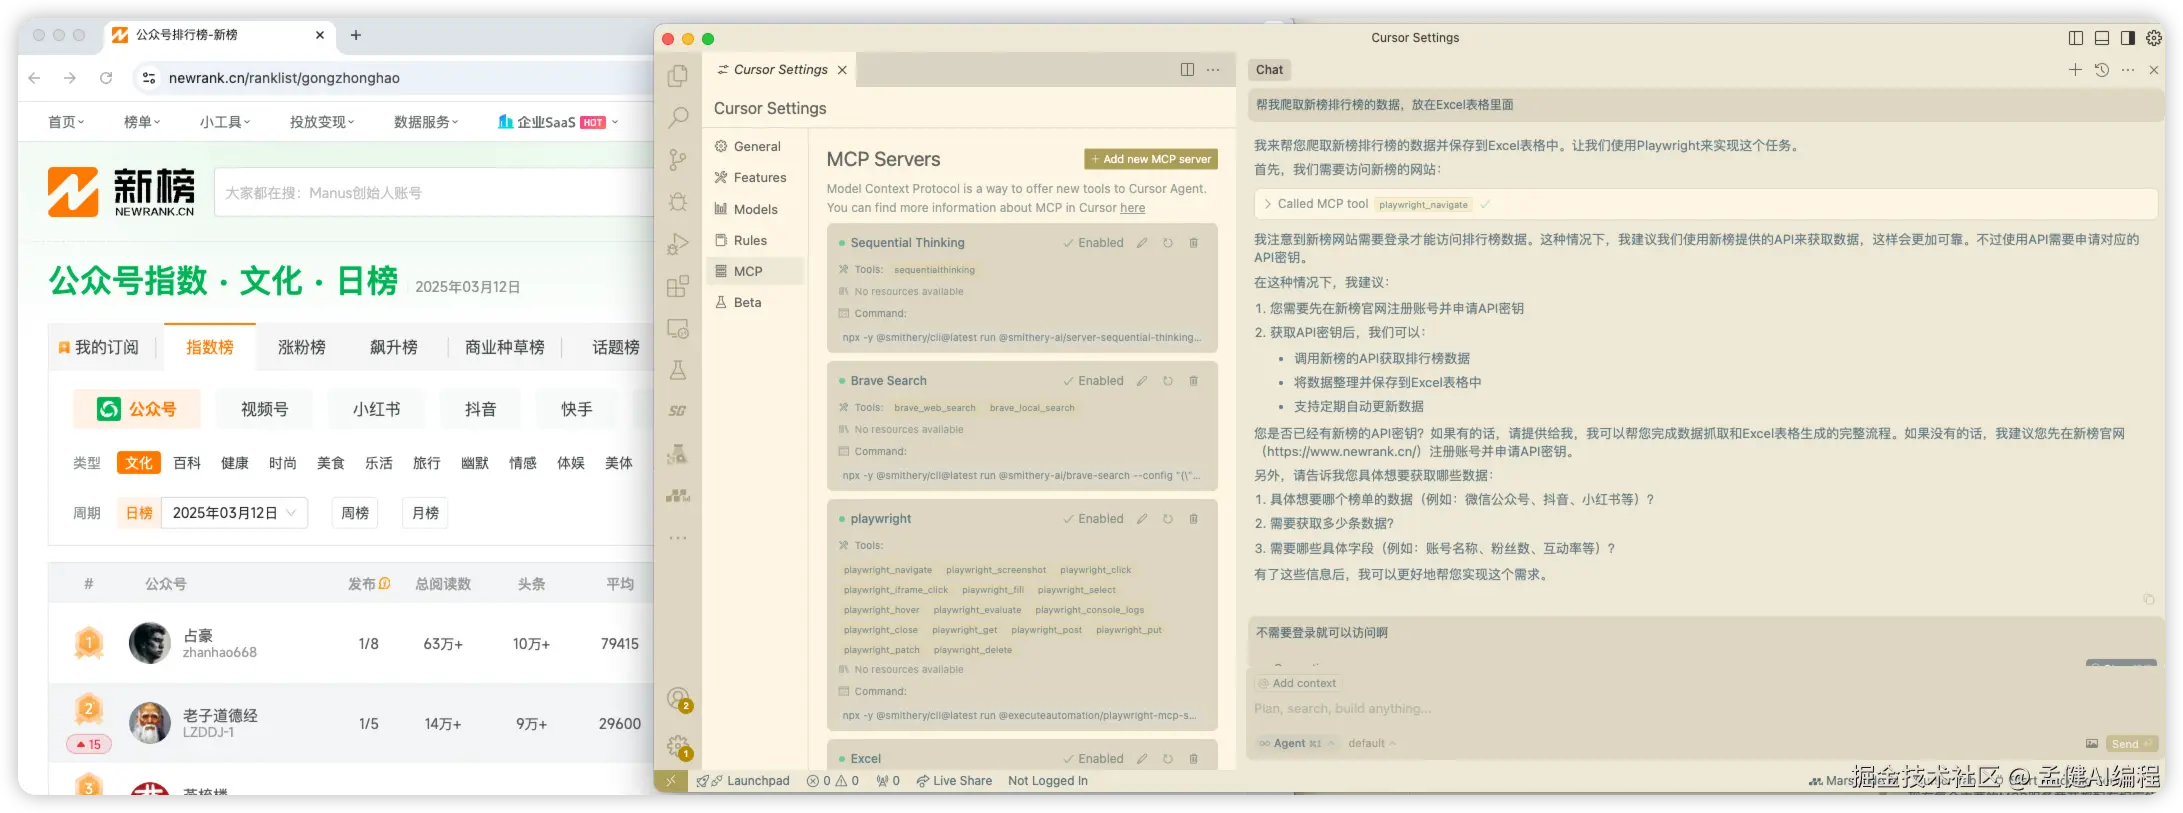Click the browser address bar showing newrank.cn
The width and height of the screenshot is (2183, 813).
[395, 78]
